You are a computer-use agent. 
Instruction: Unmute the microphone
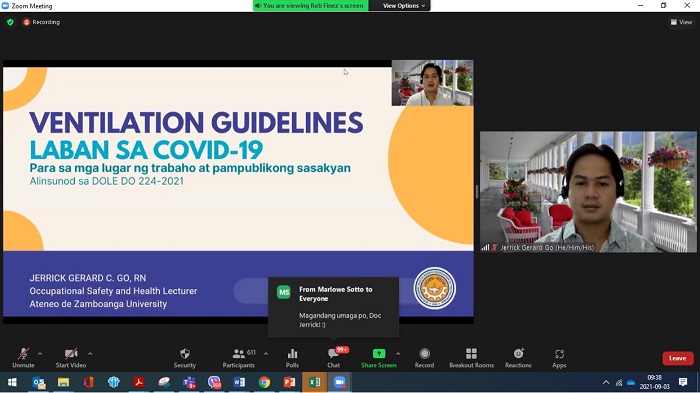pos(23,358)
